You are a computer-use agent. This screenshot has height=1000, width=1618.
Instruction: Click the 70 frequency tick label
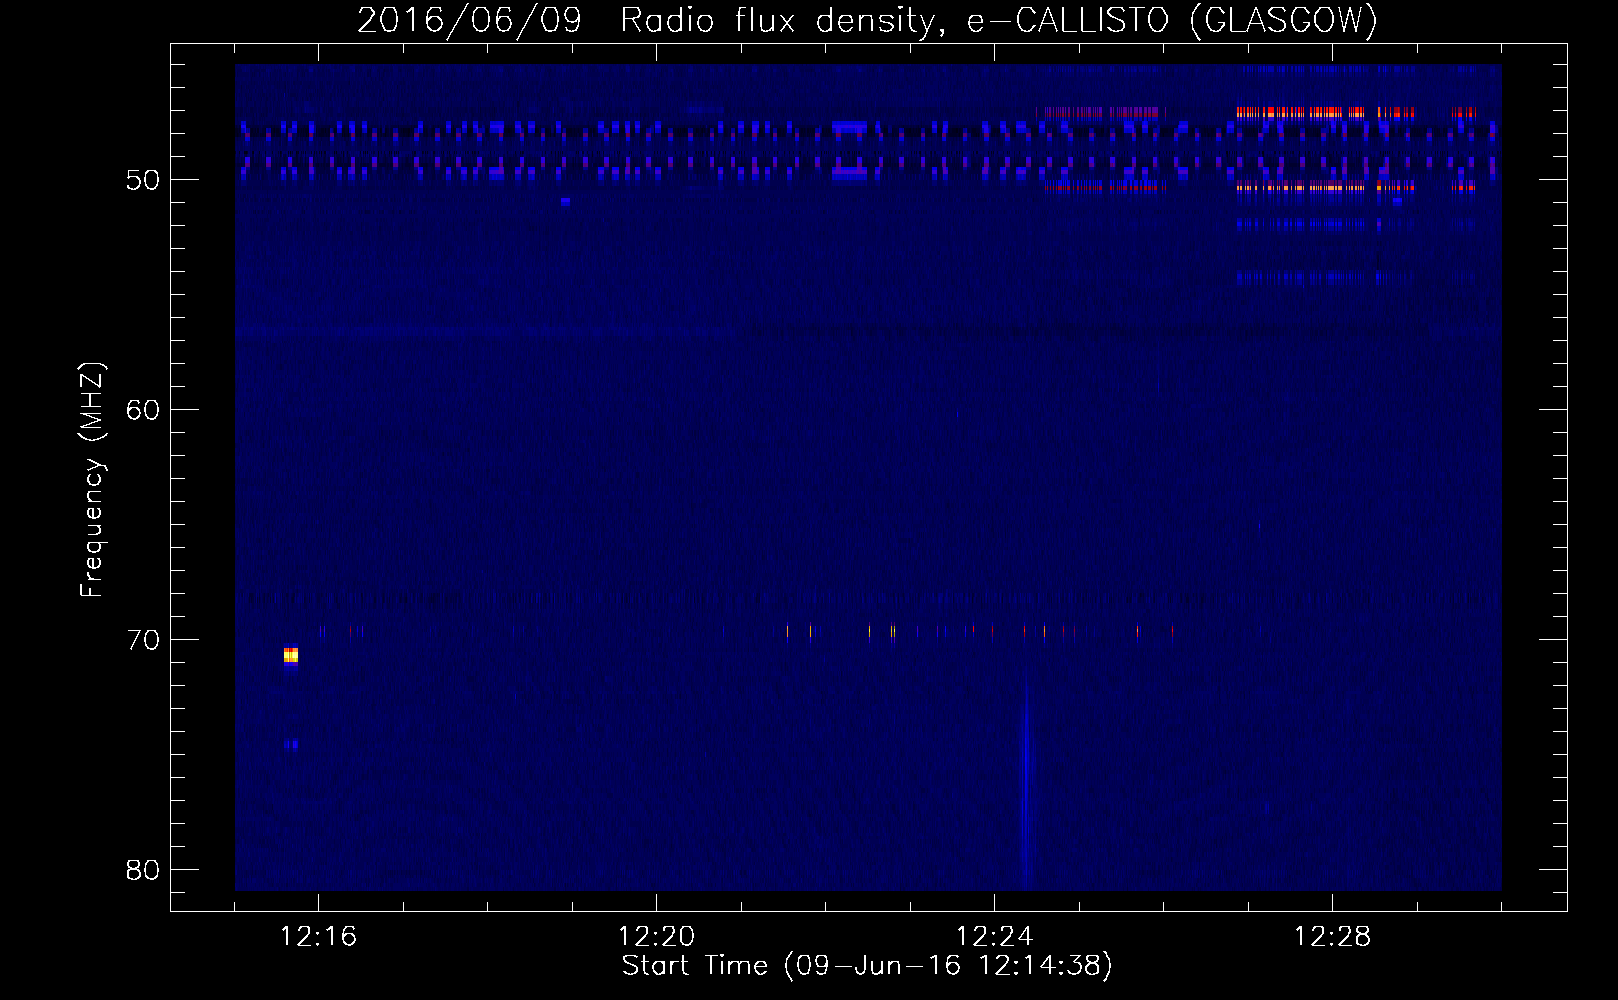click(x=144, y=640)
